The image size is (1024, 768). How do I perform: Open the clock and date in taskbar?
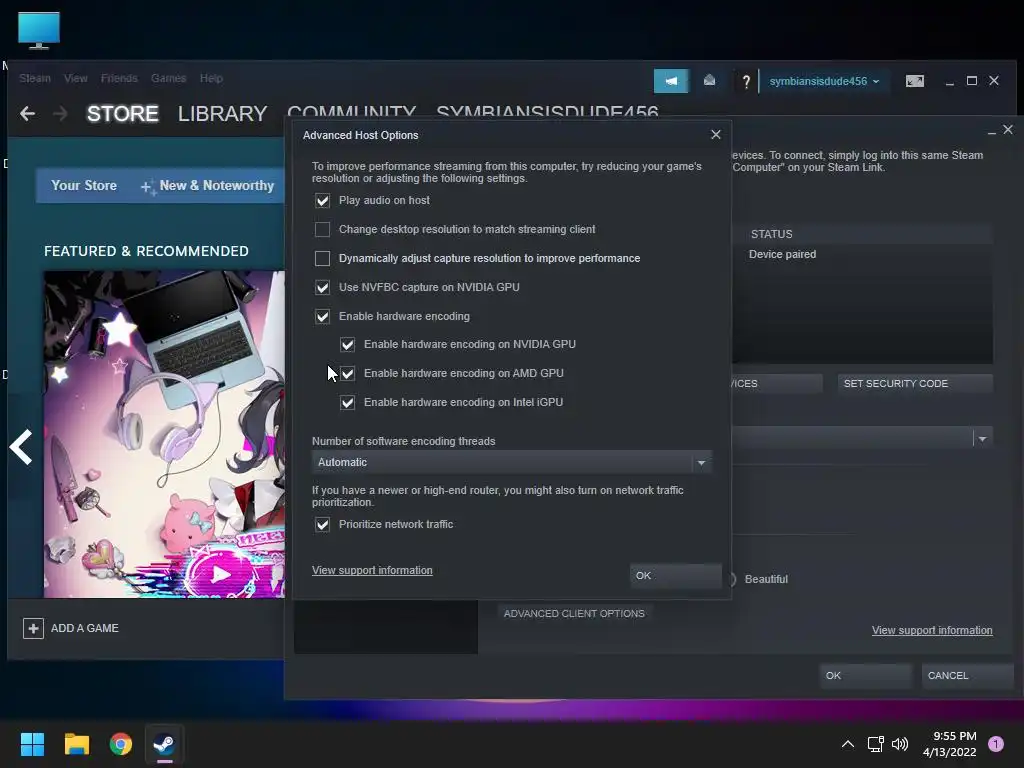[x=950, y=744]
